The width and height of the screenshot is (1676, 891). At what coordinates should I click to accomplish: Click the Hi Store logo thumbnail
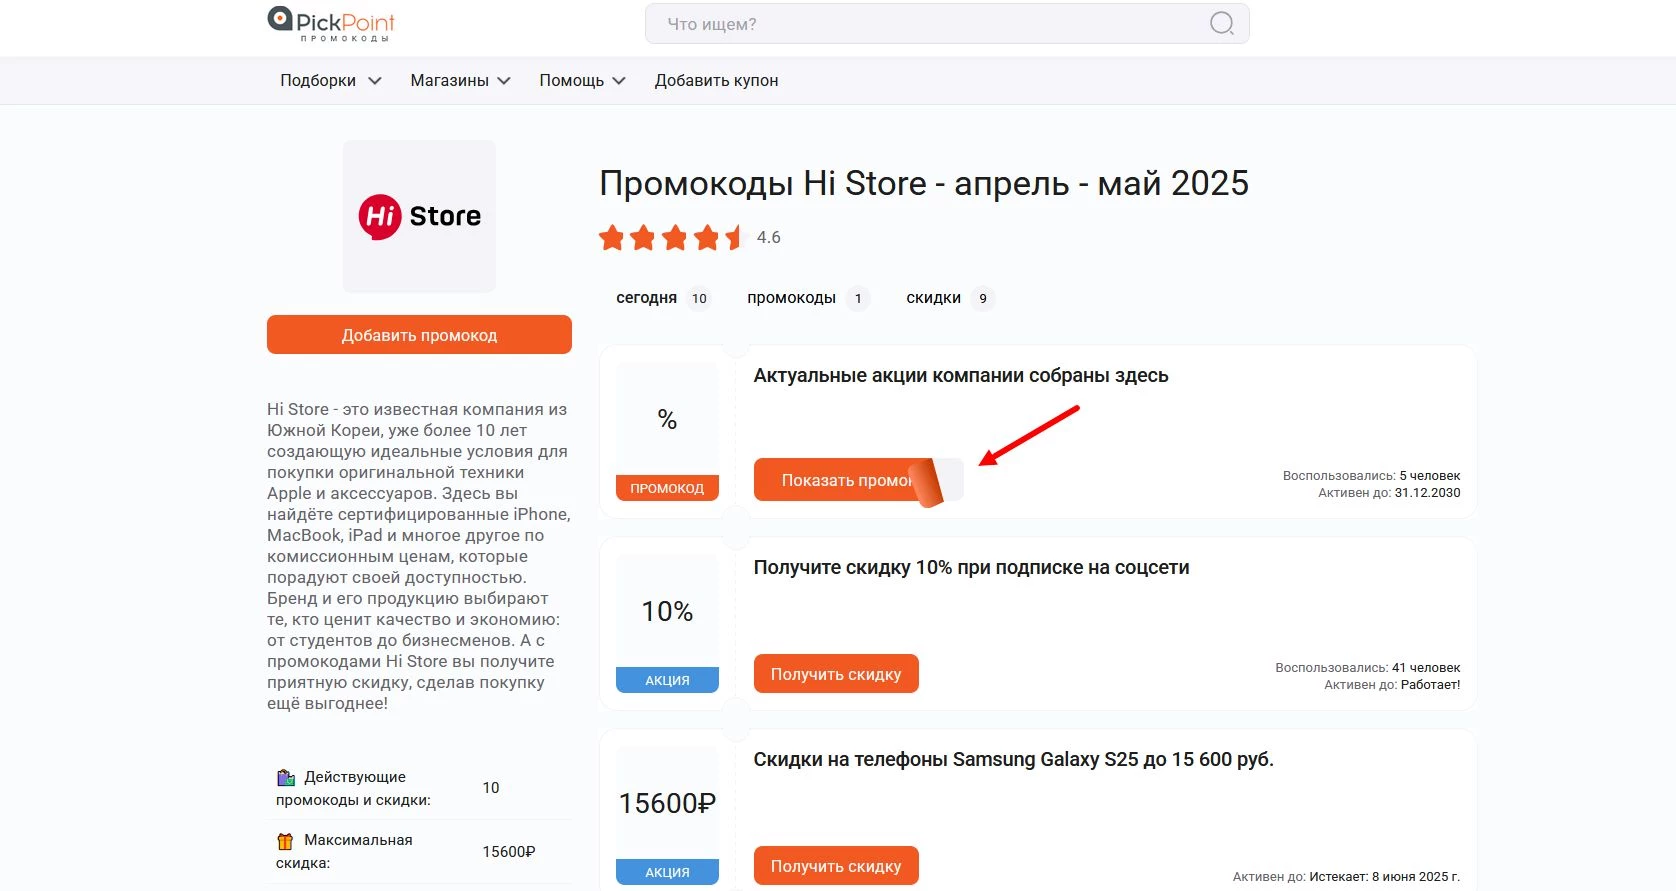pos(419,216)
